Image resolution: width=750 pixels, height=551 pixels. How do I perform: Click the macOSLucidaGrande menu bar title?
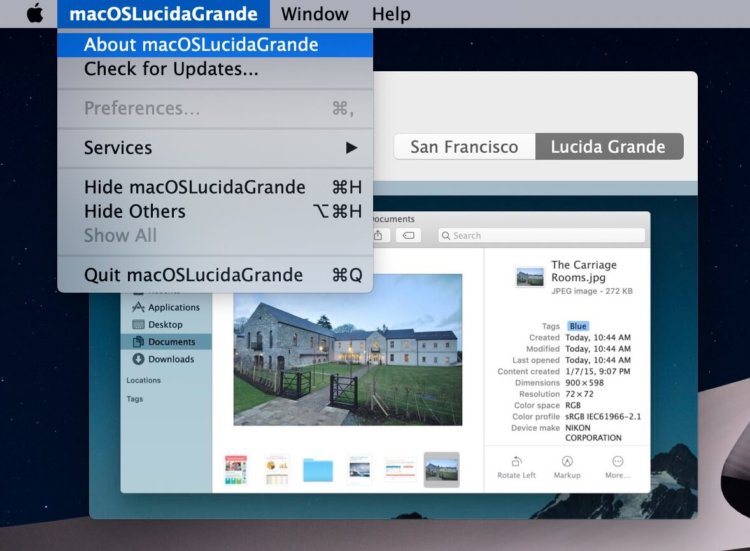pyautogui.click(x=164, y=14)
